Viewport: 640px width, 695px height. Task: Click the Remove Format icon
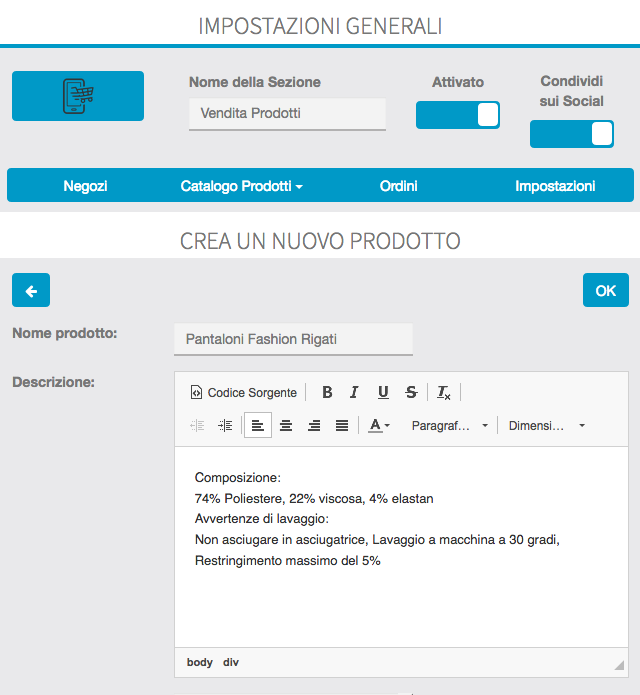click(x=443, y=393)
